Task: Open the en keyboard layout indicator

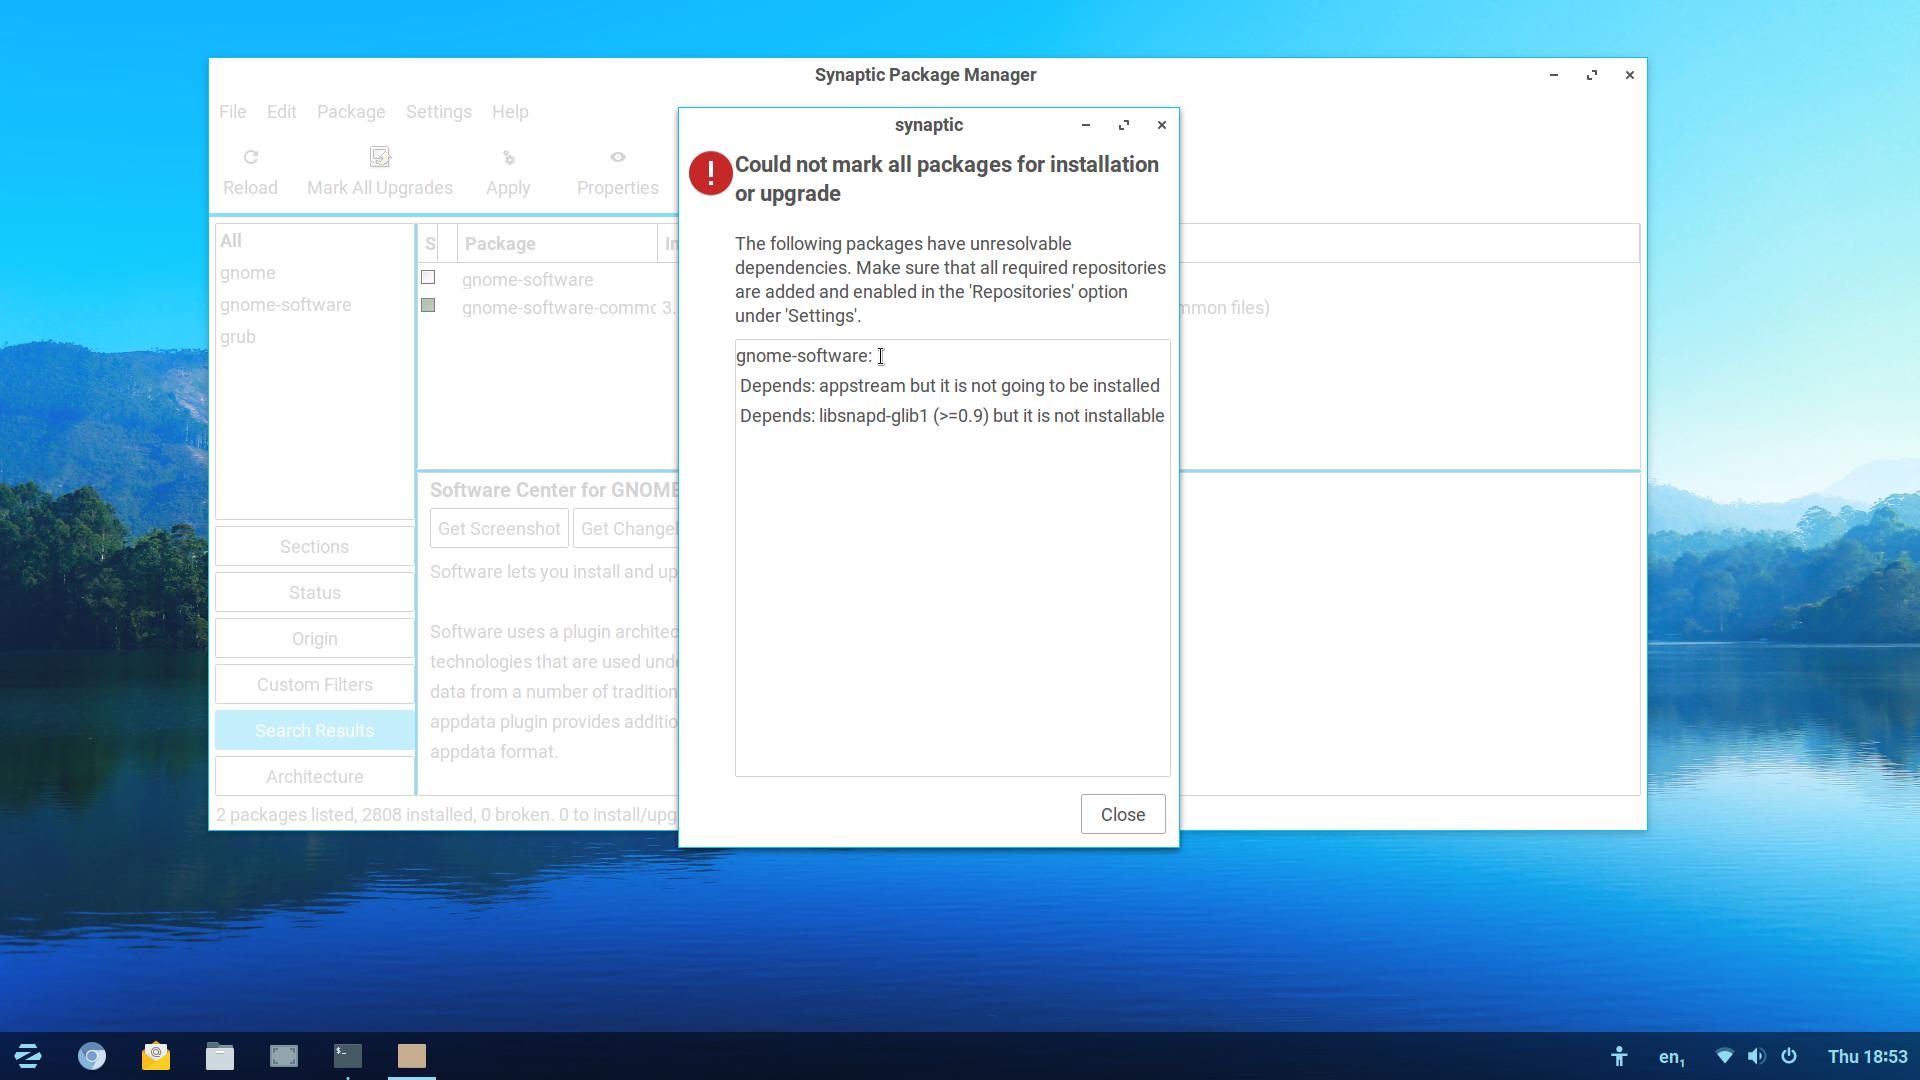Action: 1671,1056
